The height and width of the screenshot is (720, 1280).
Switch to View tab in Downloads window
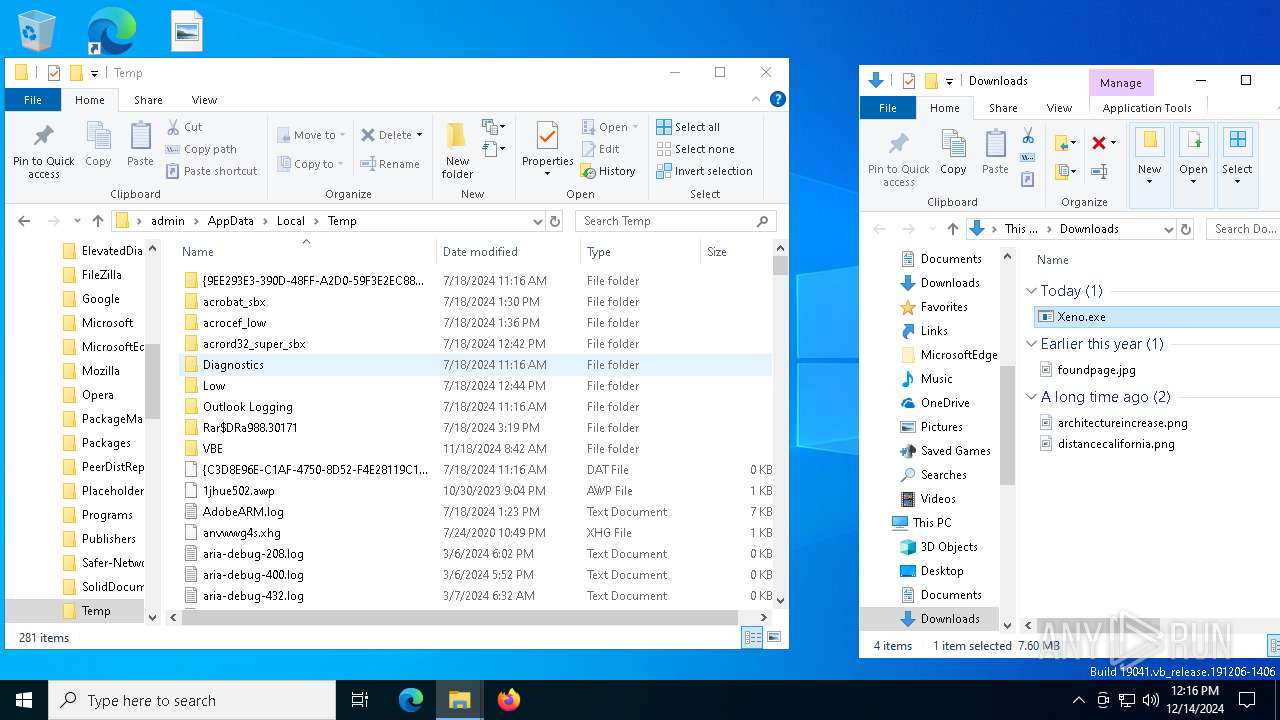click(1059, 108)
